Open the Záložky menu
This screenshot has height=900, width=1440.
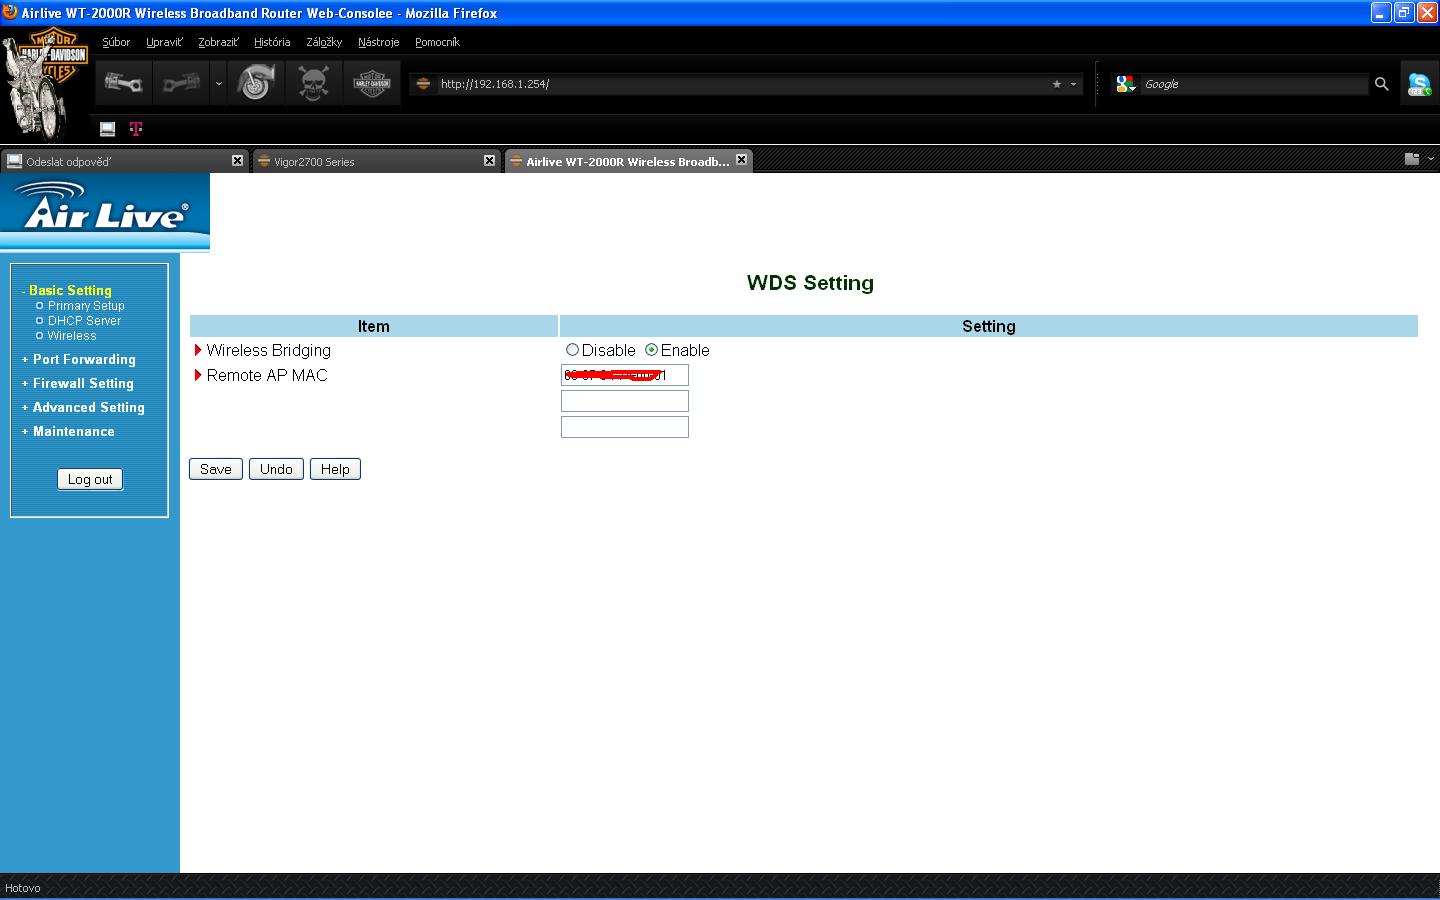[324, 42]
